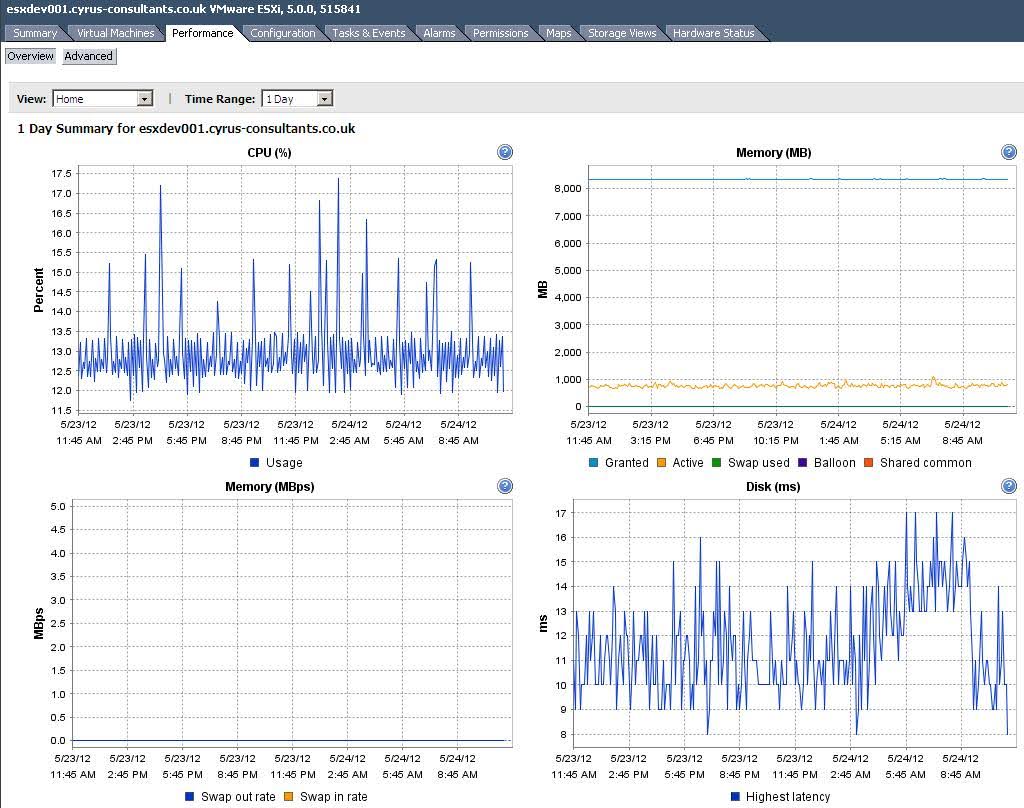1024x808 pixels.
Task: Click the Swap out rate legend swatch
Action: coord(189,796)
